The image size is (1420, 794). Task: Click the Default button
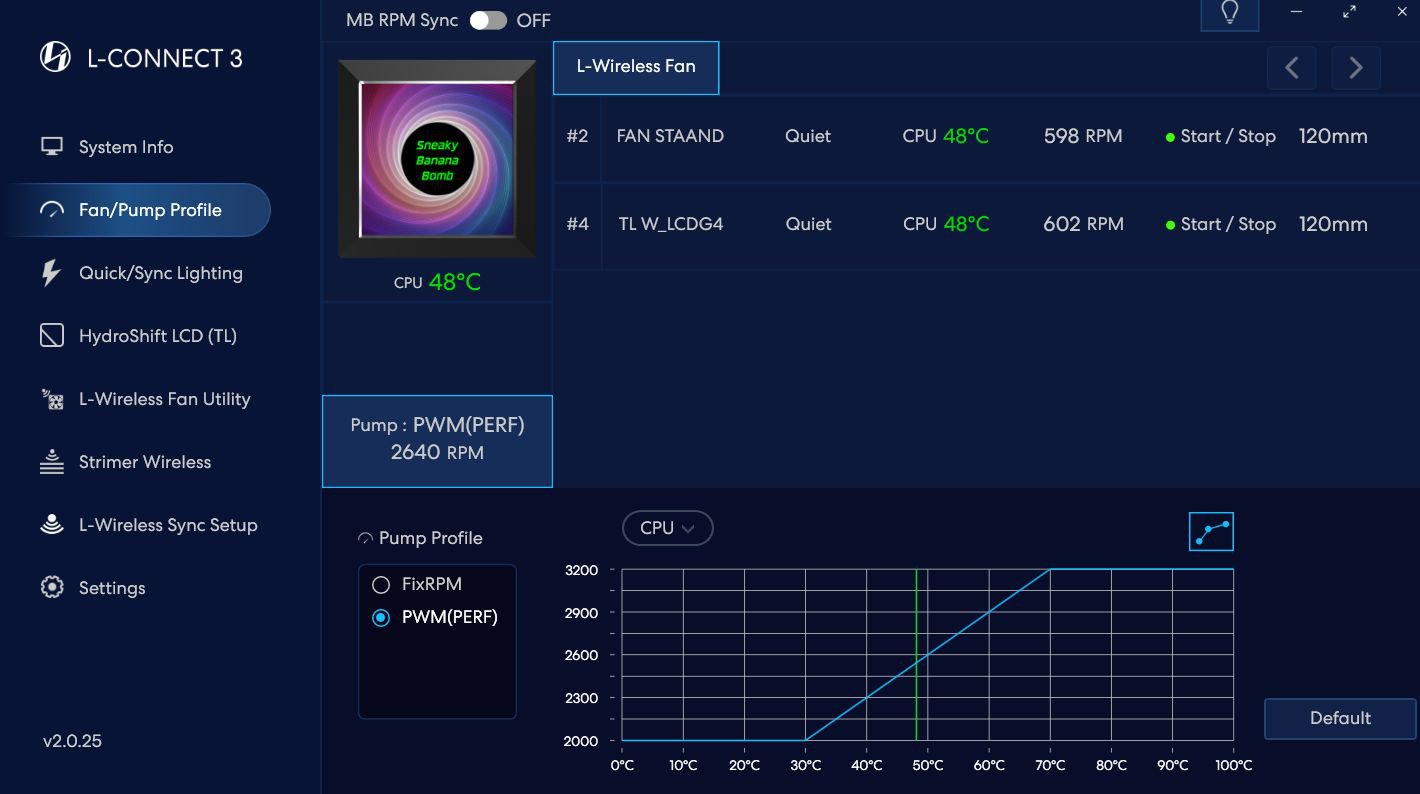(x=1340, y=718)
